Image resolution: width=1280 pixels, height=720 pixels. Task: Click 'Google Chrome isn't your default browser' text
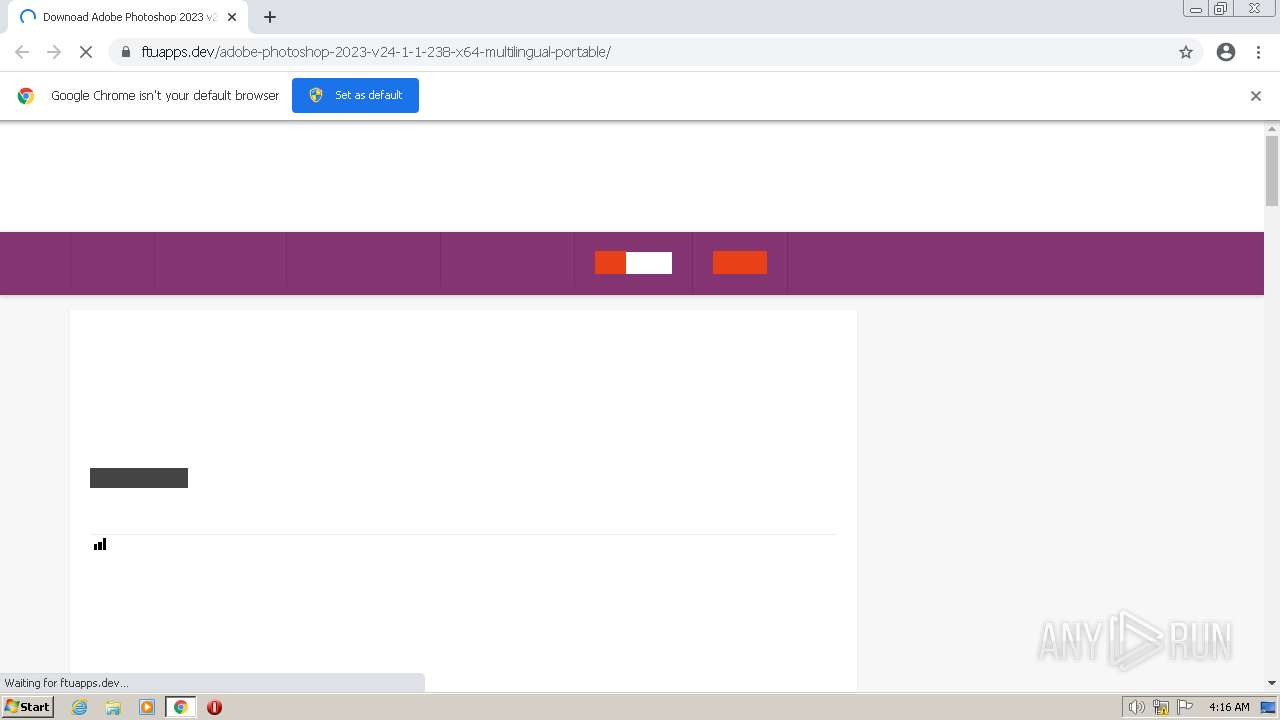[165, 96]
